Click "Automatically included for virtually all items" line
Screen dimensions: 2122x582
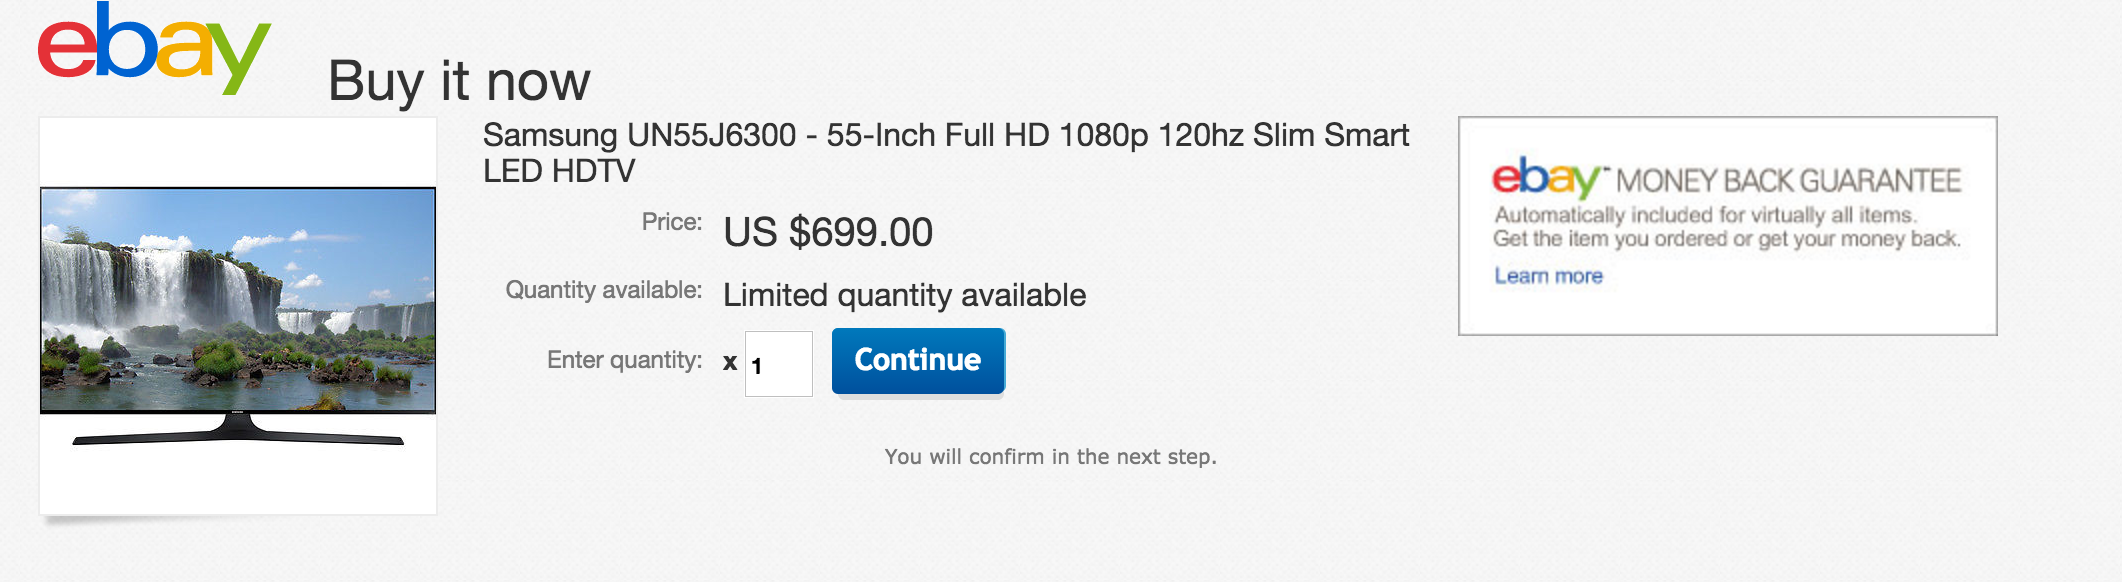1704,215
